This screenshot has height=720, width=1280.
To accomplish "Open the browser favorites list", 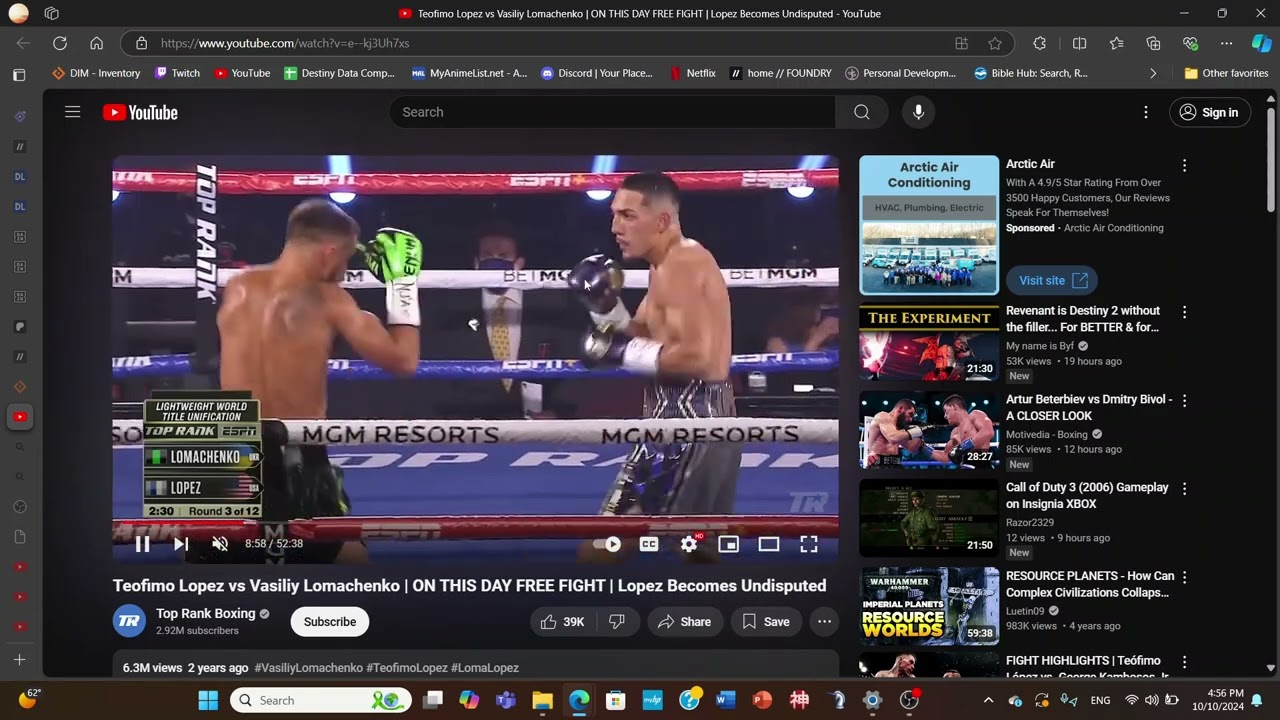I will pos(1117,43).
